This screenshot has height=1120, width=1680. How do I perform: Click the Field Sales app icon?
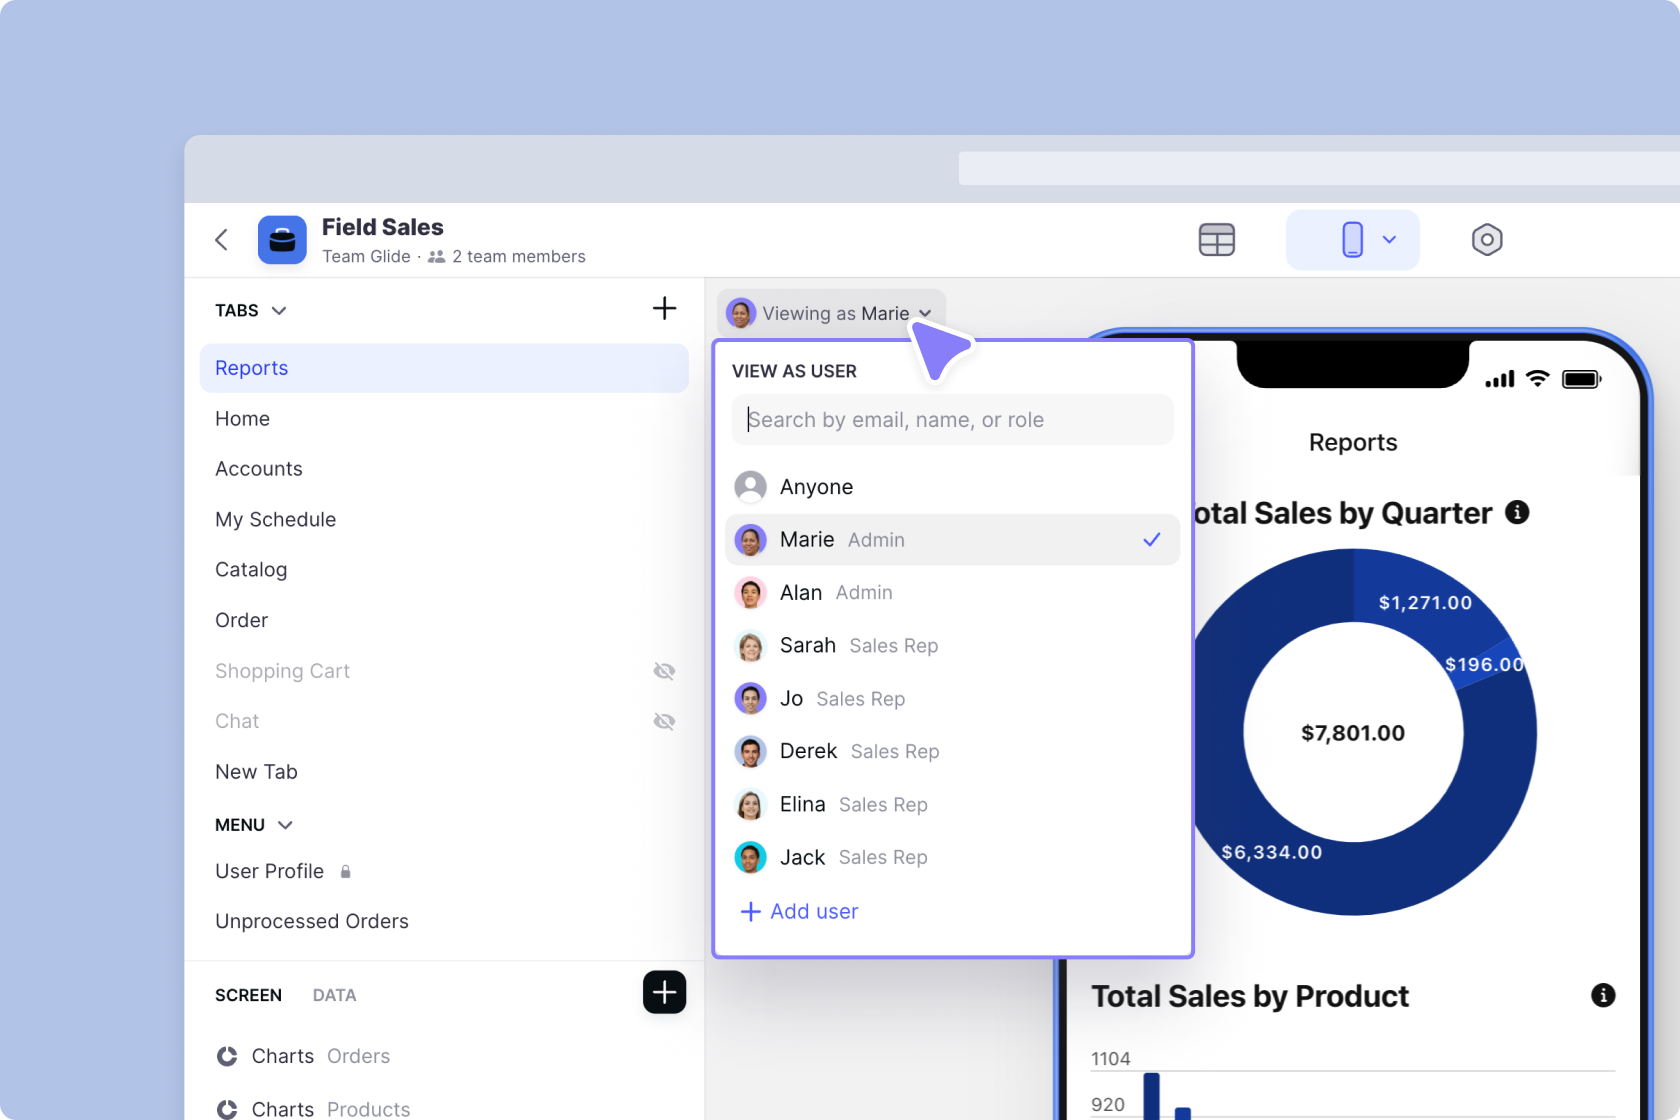point(281,240)
